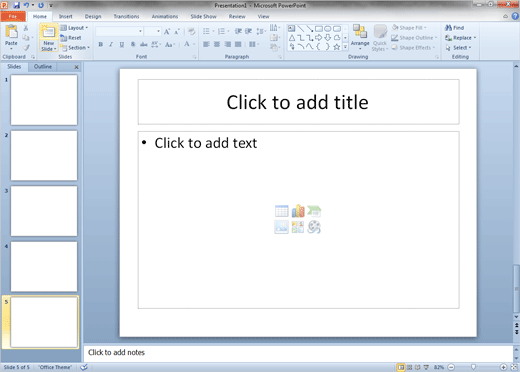This screenshot has width=520, height=372.
Task: Toggle Bold formatting
Action: (101, 44)
